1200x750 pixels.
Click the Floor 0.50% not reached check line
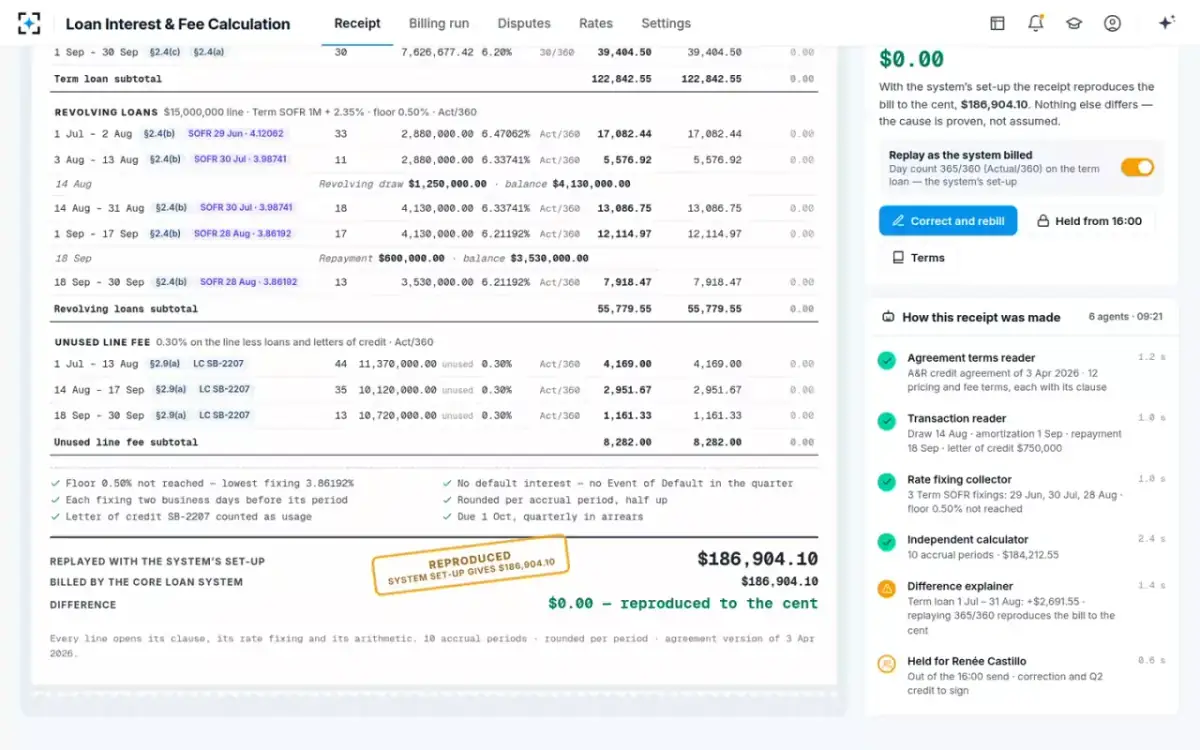click(x=202, y=483)
